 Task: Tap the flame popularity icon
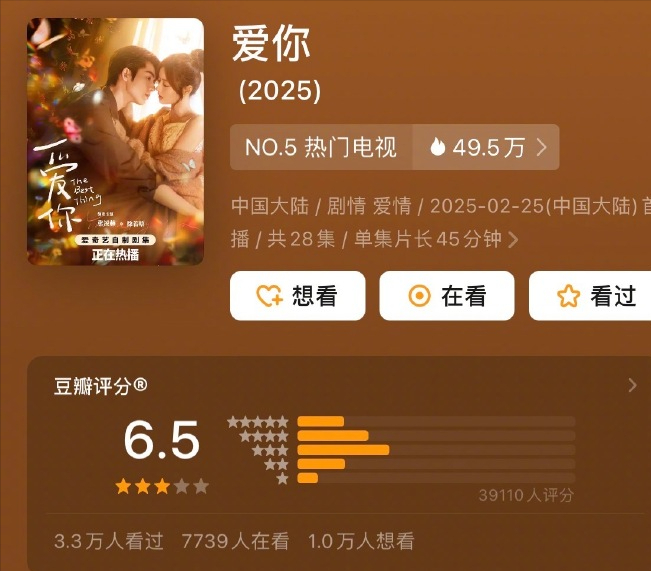tap(438, 147)
